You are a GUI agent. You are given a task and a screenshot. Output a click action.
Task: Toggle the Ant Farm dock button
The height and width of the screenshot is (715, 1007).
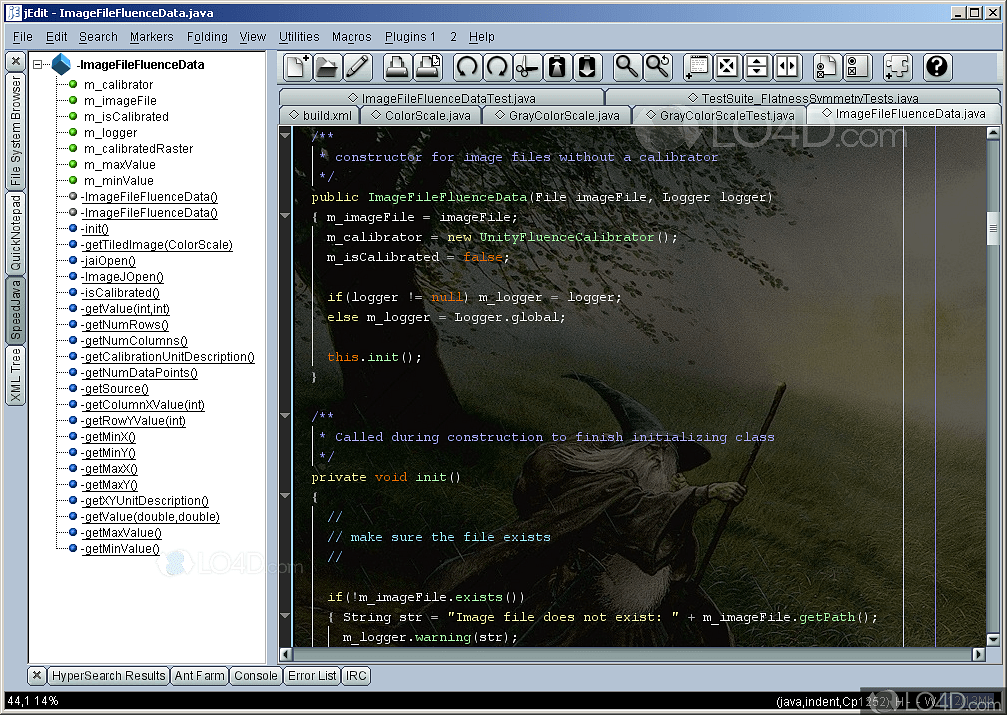click(199, 676)
